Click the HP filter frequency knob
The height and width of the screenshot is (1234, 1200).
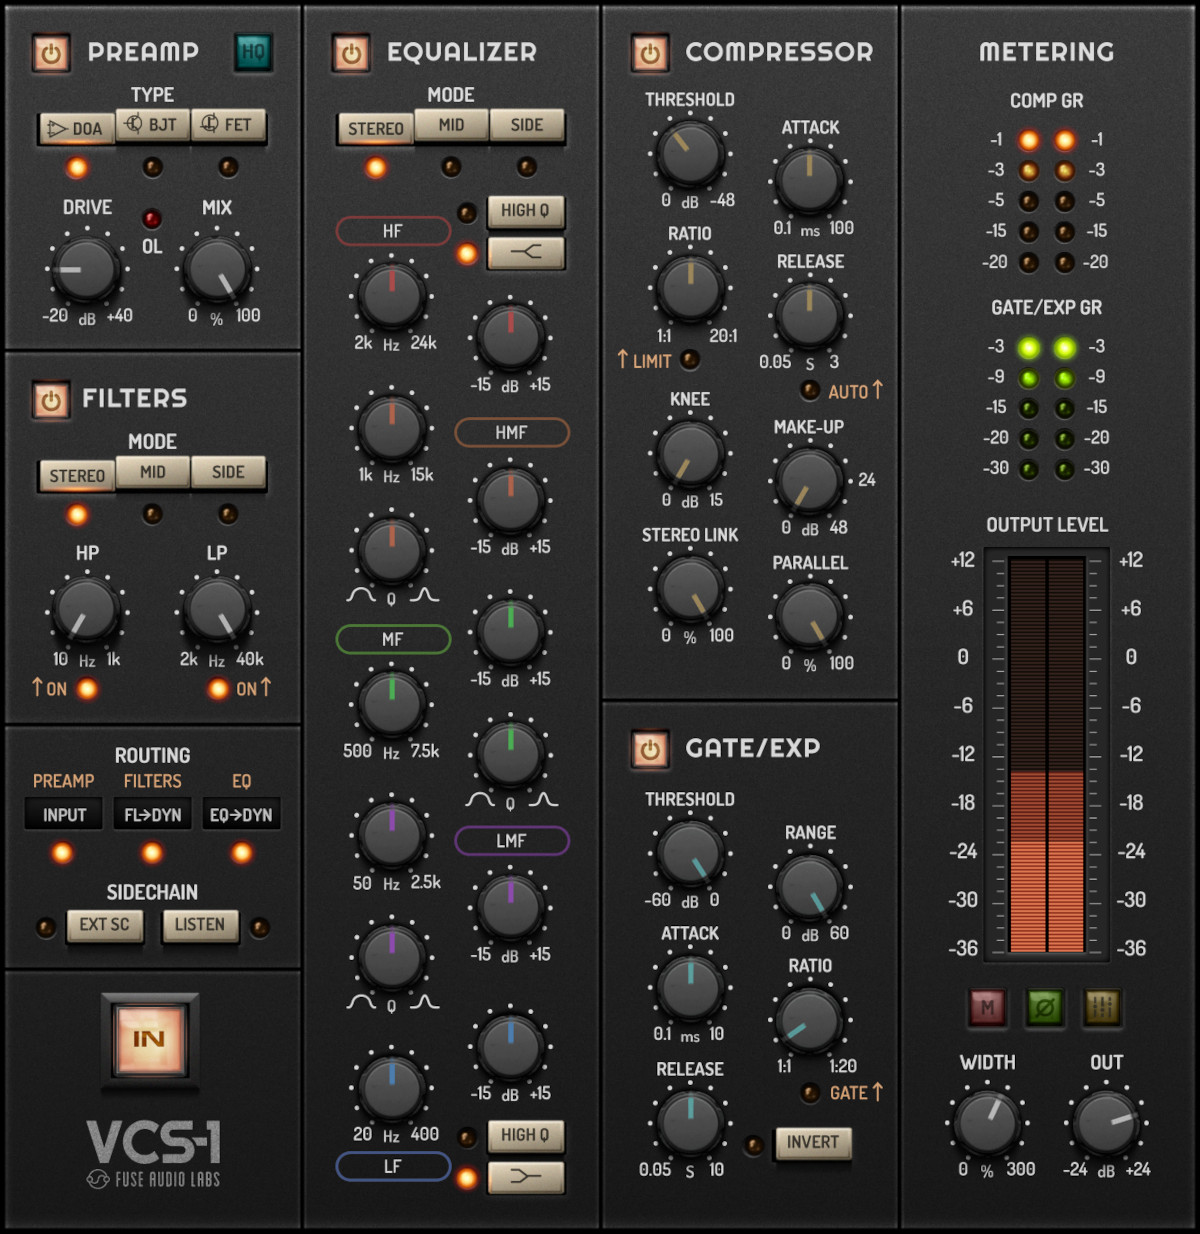click(86, 611)
